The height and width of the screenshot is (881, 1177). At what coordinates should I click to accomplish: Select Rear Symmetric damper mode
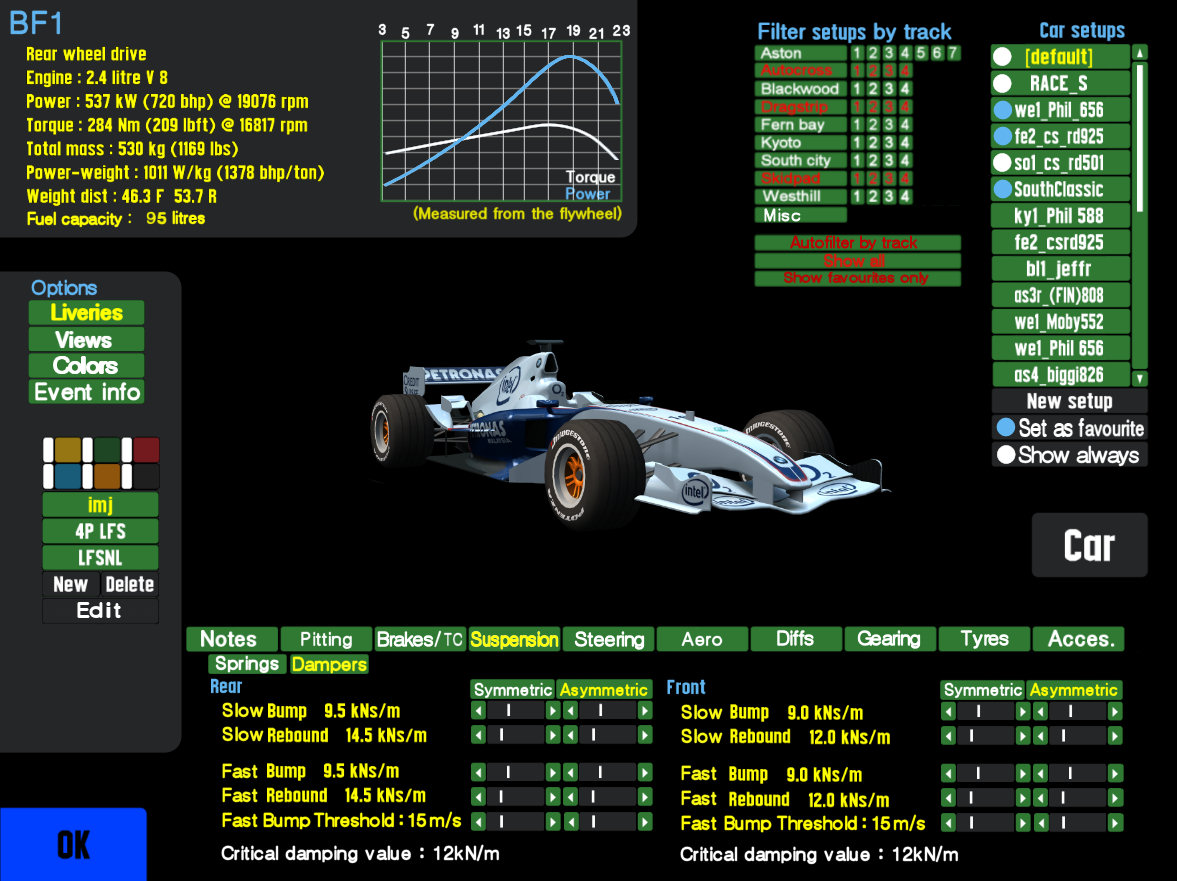pyautogui.click(x=513, y=690)
